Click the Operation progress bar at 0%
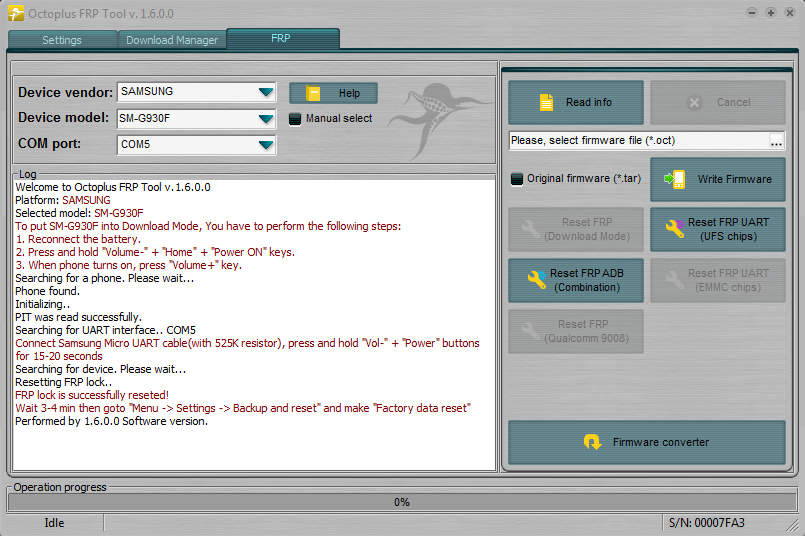Screen dimensions: 805x536 click(402, 502)
